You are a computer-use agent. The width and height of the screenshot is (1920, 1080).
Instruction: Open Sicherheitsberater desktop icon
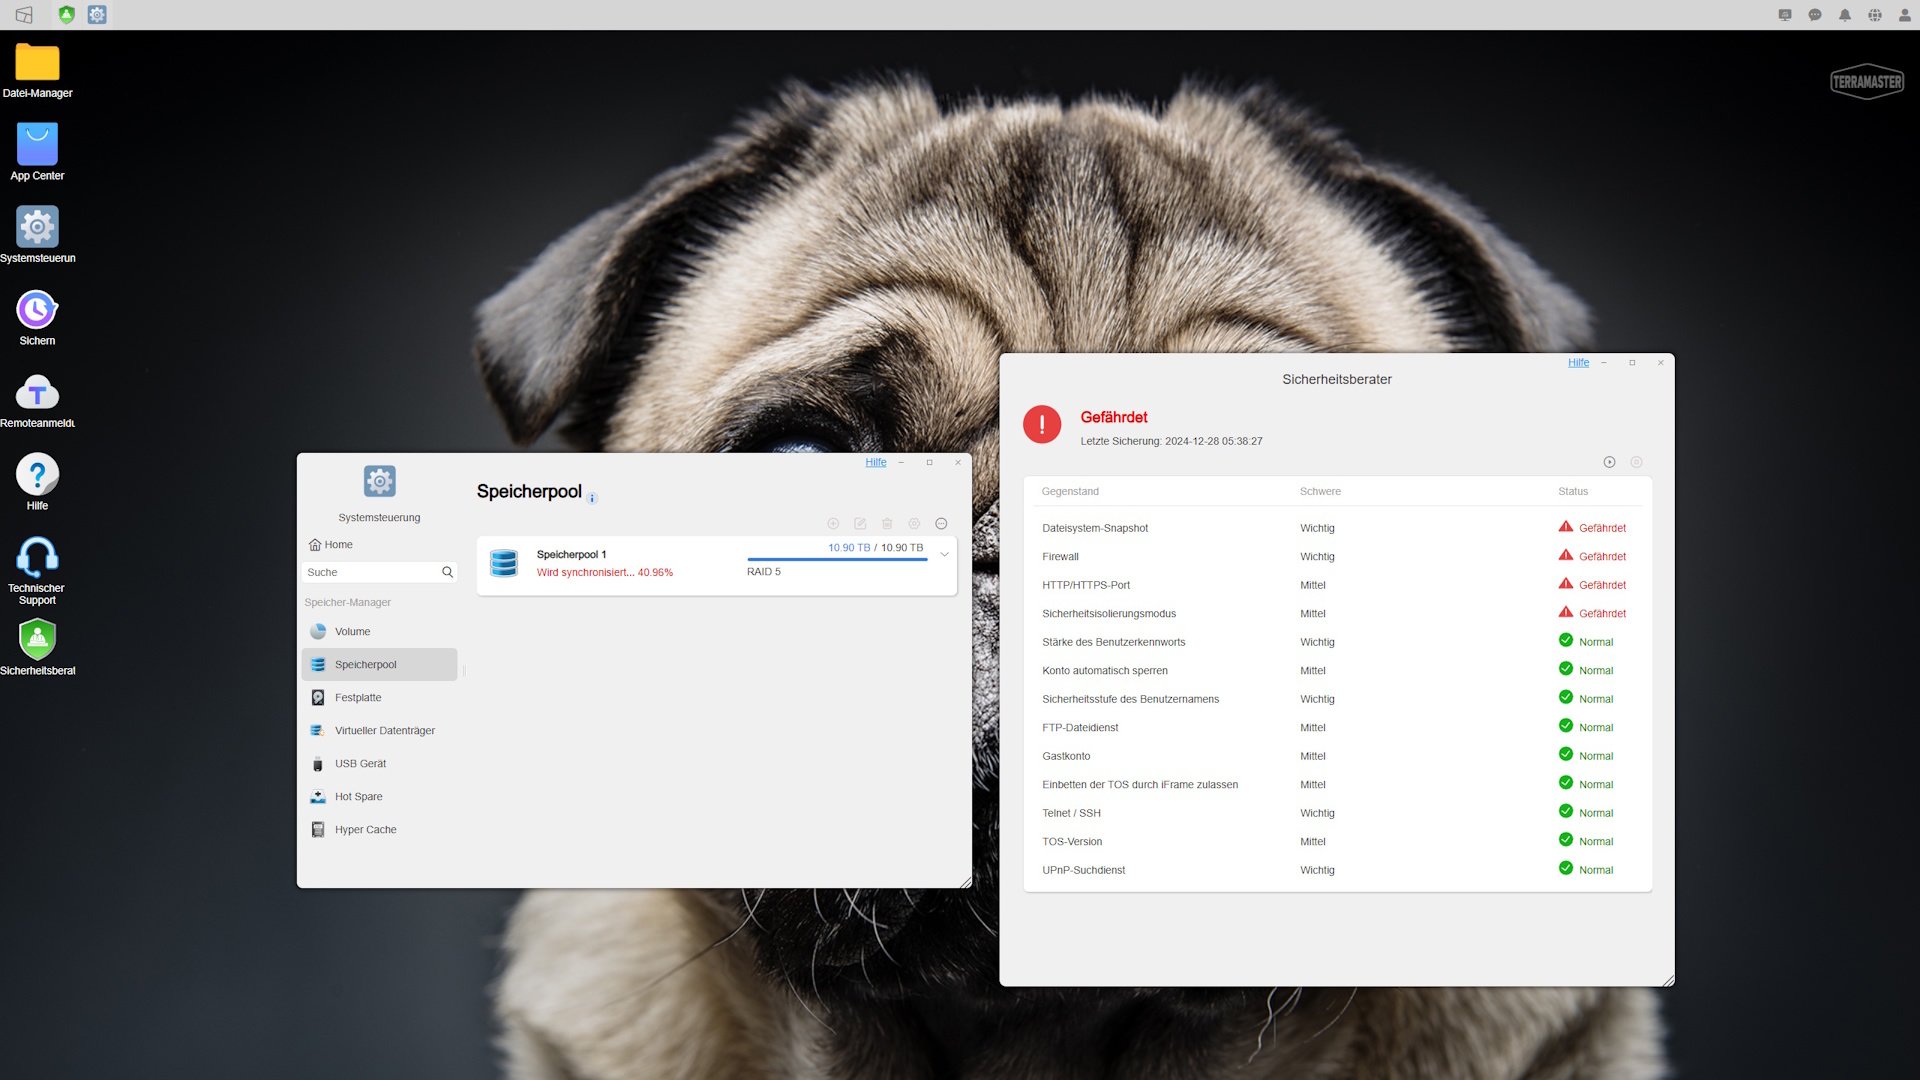37,648
